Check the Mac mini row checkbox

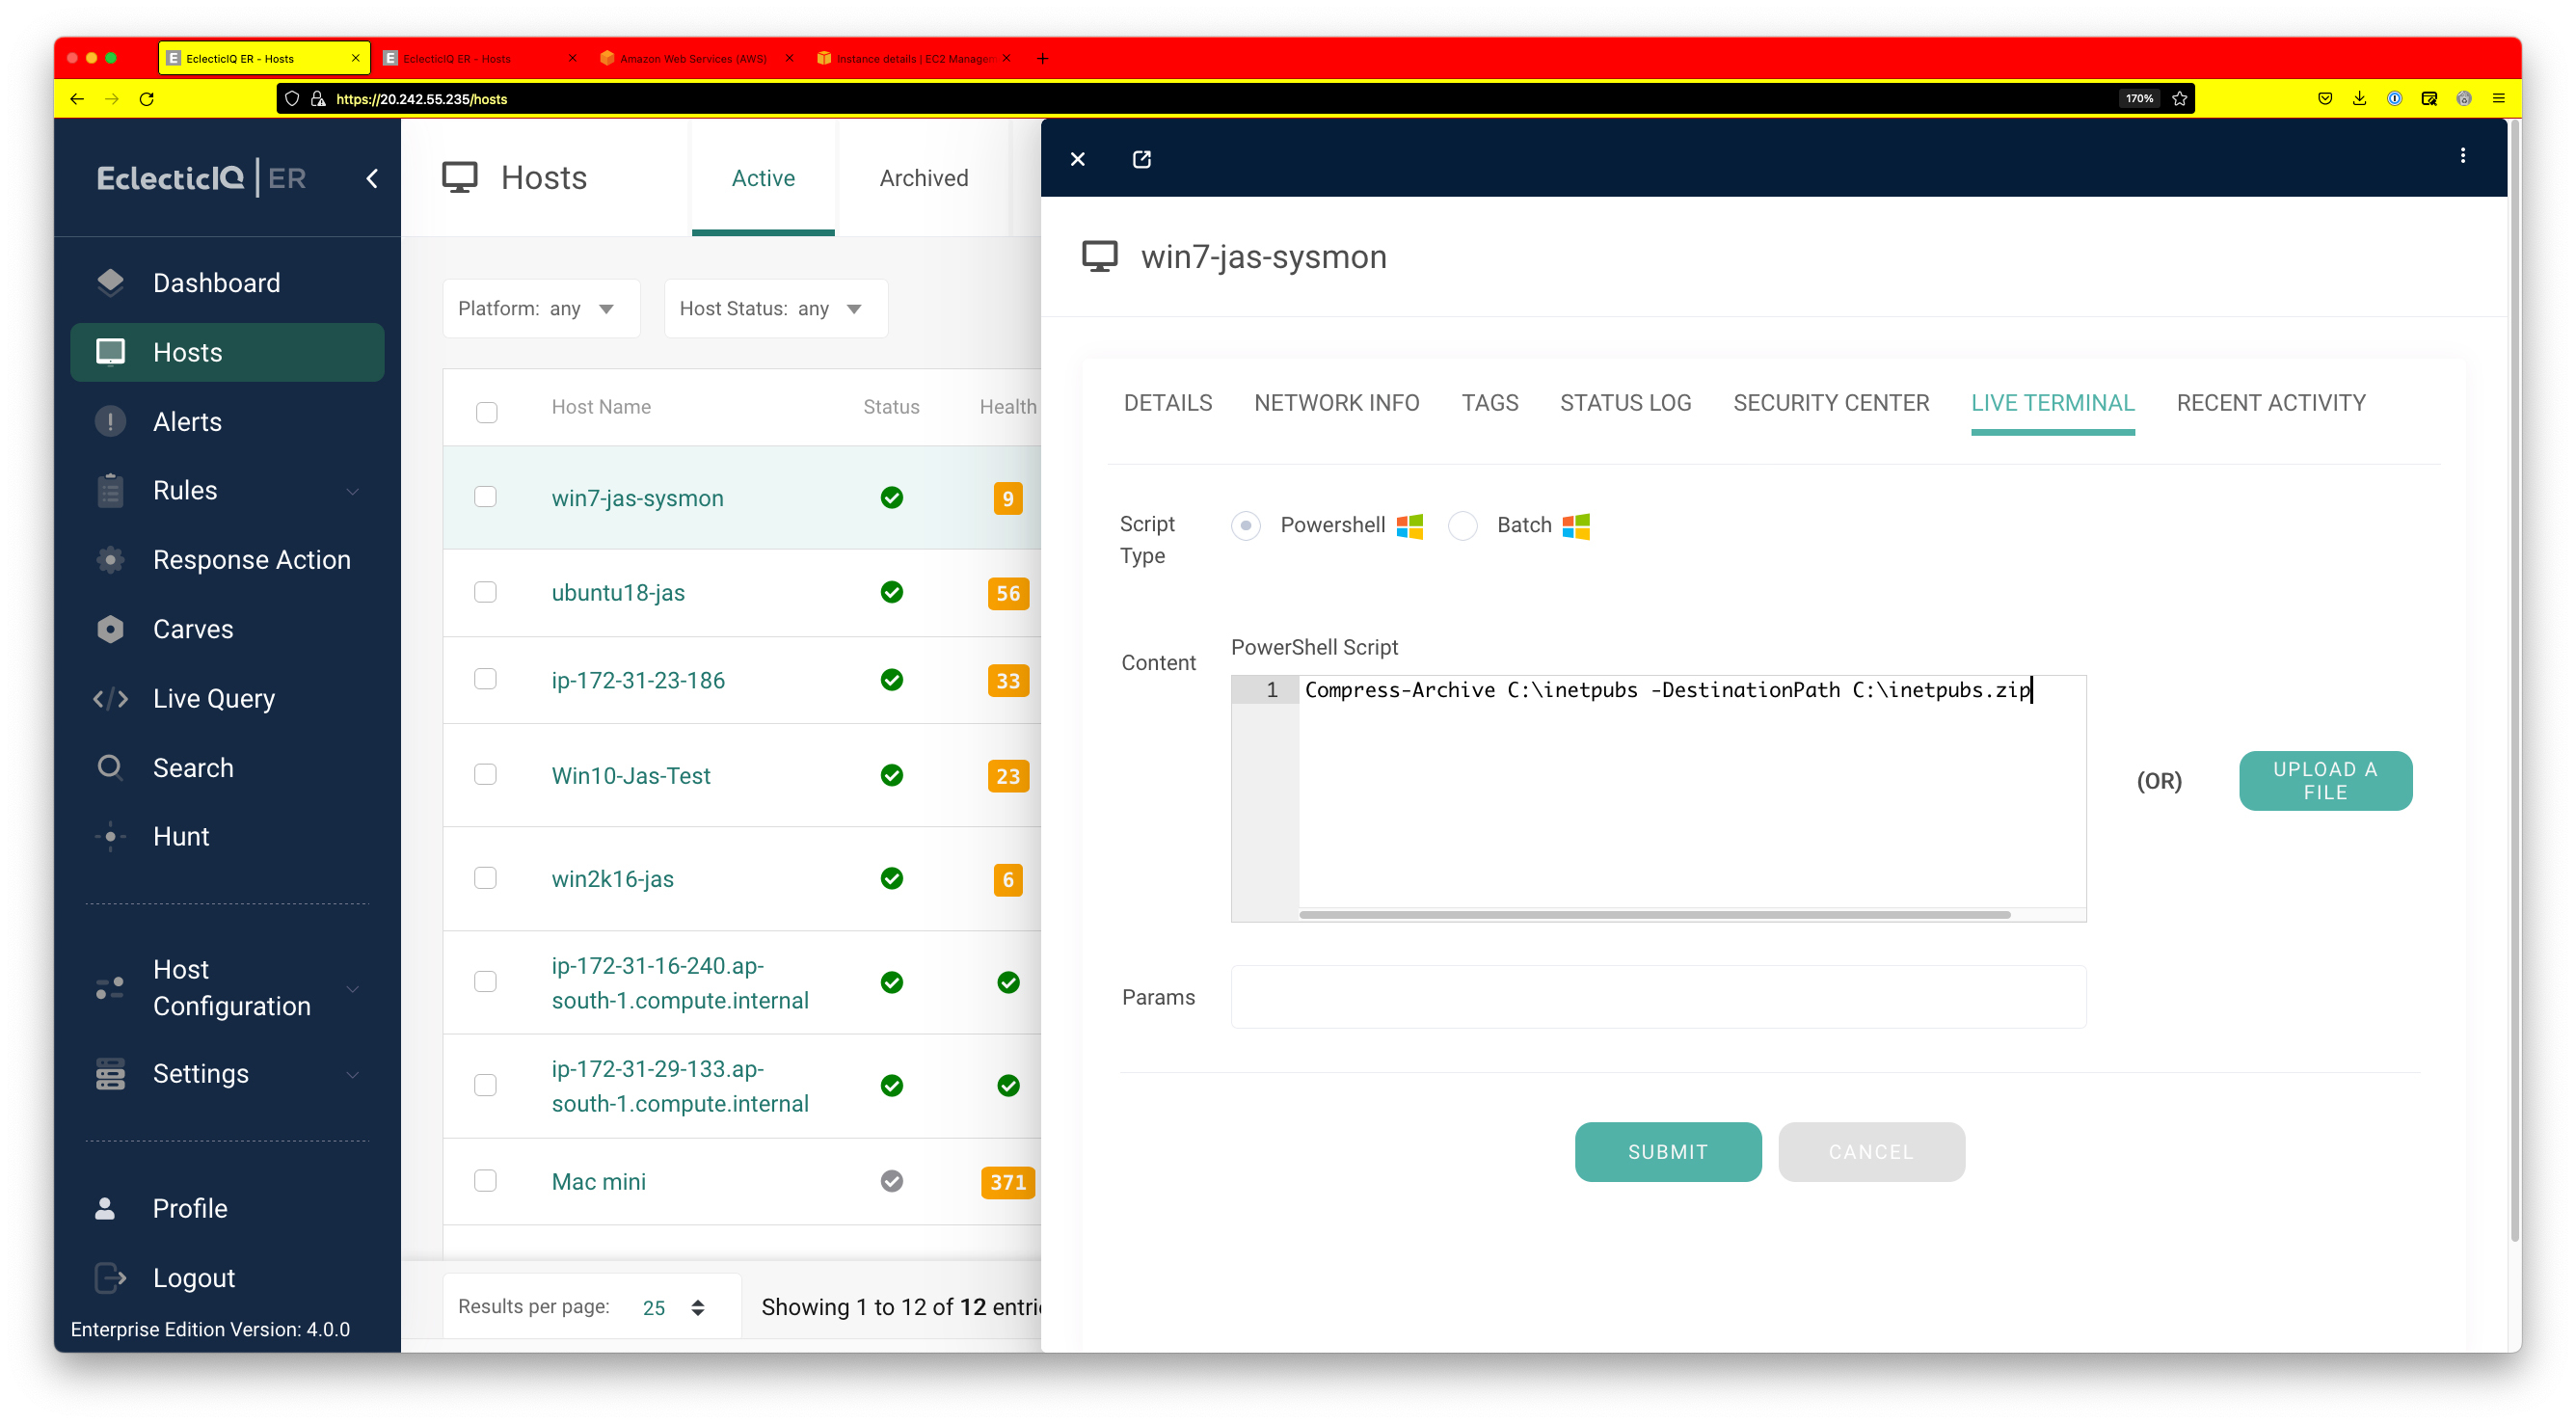coord(486,1180)
